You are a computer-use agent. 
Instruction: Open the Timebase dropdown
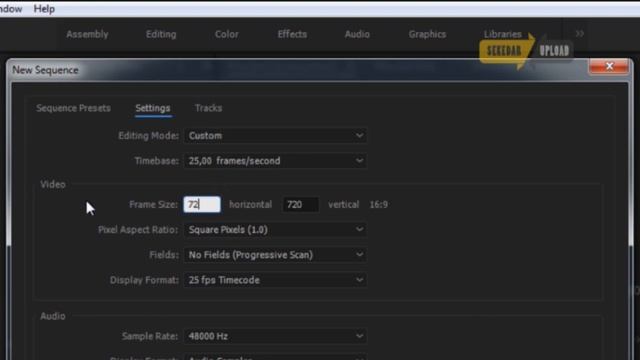tap(275, 161)
